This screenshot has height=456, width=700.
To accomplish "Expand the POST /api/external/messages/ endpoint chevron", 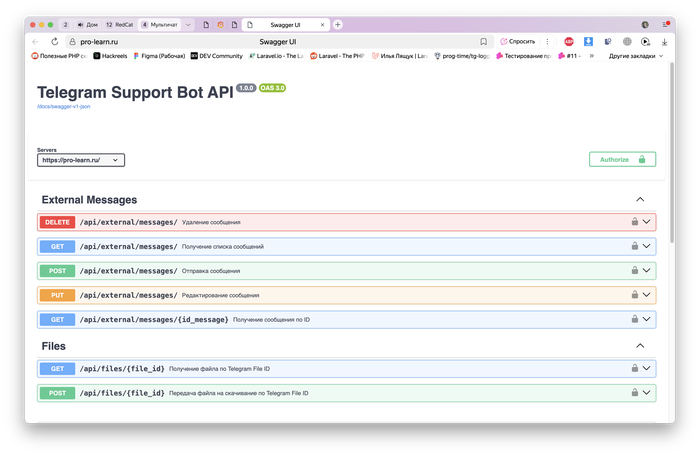I will coord(647,271).
